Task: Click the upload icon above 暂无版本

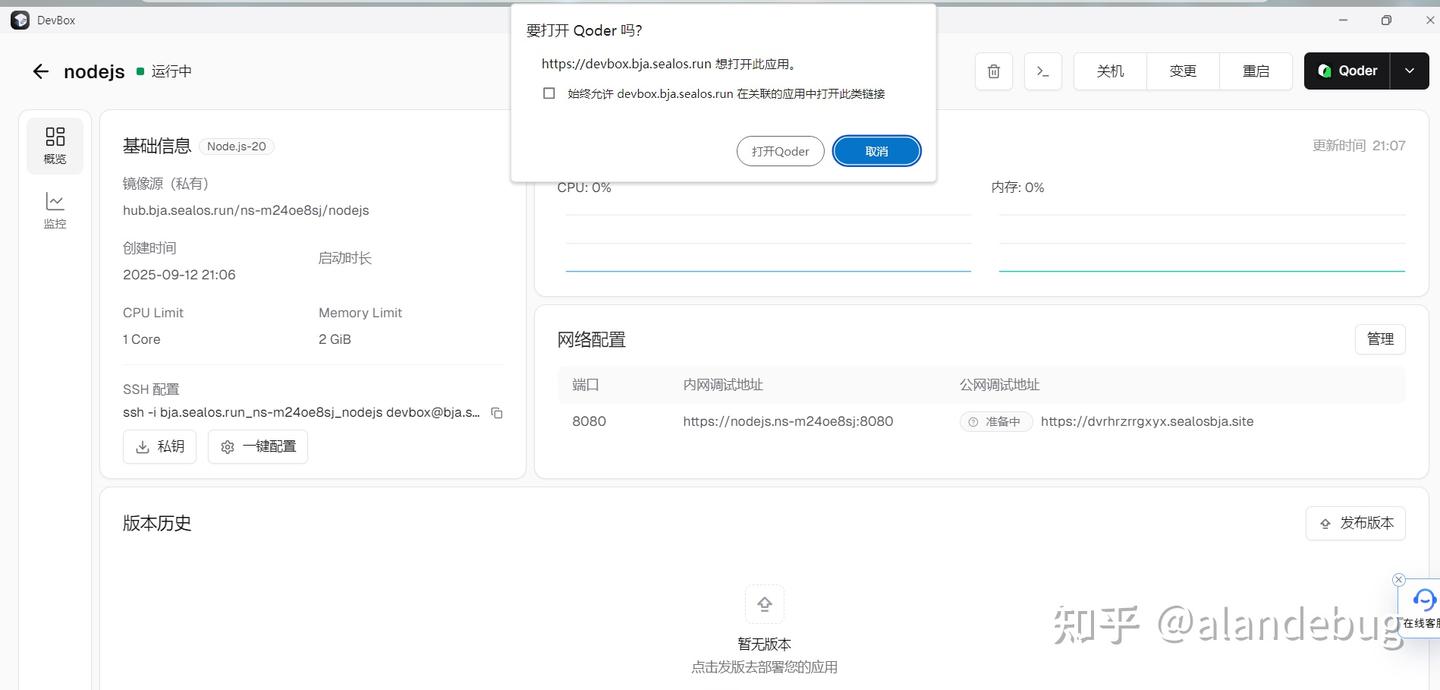Action: coord(764,604)
